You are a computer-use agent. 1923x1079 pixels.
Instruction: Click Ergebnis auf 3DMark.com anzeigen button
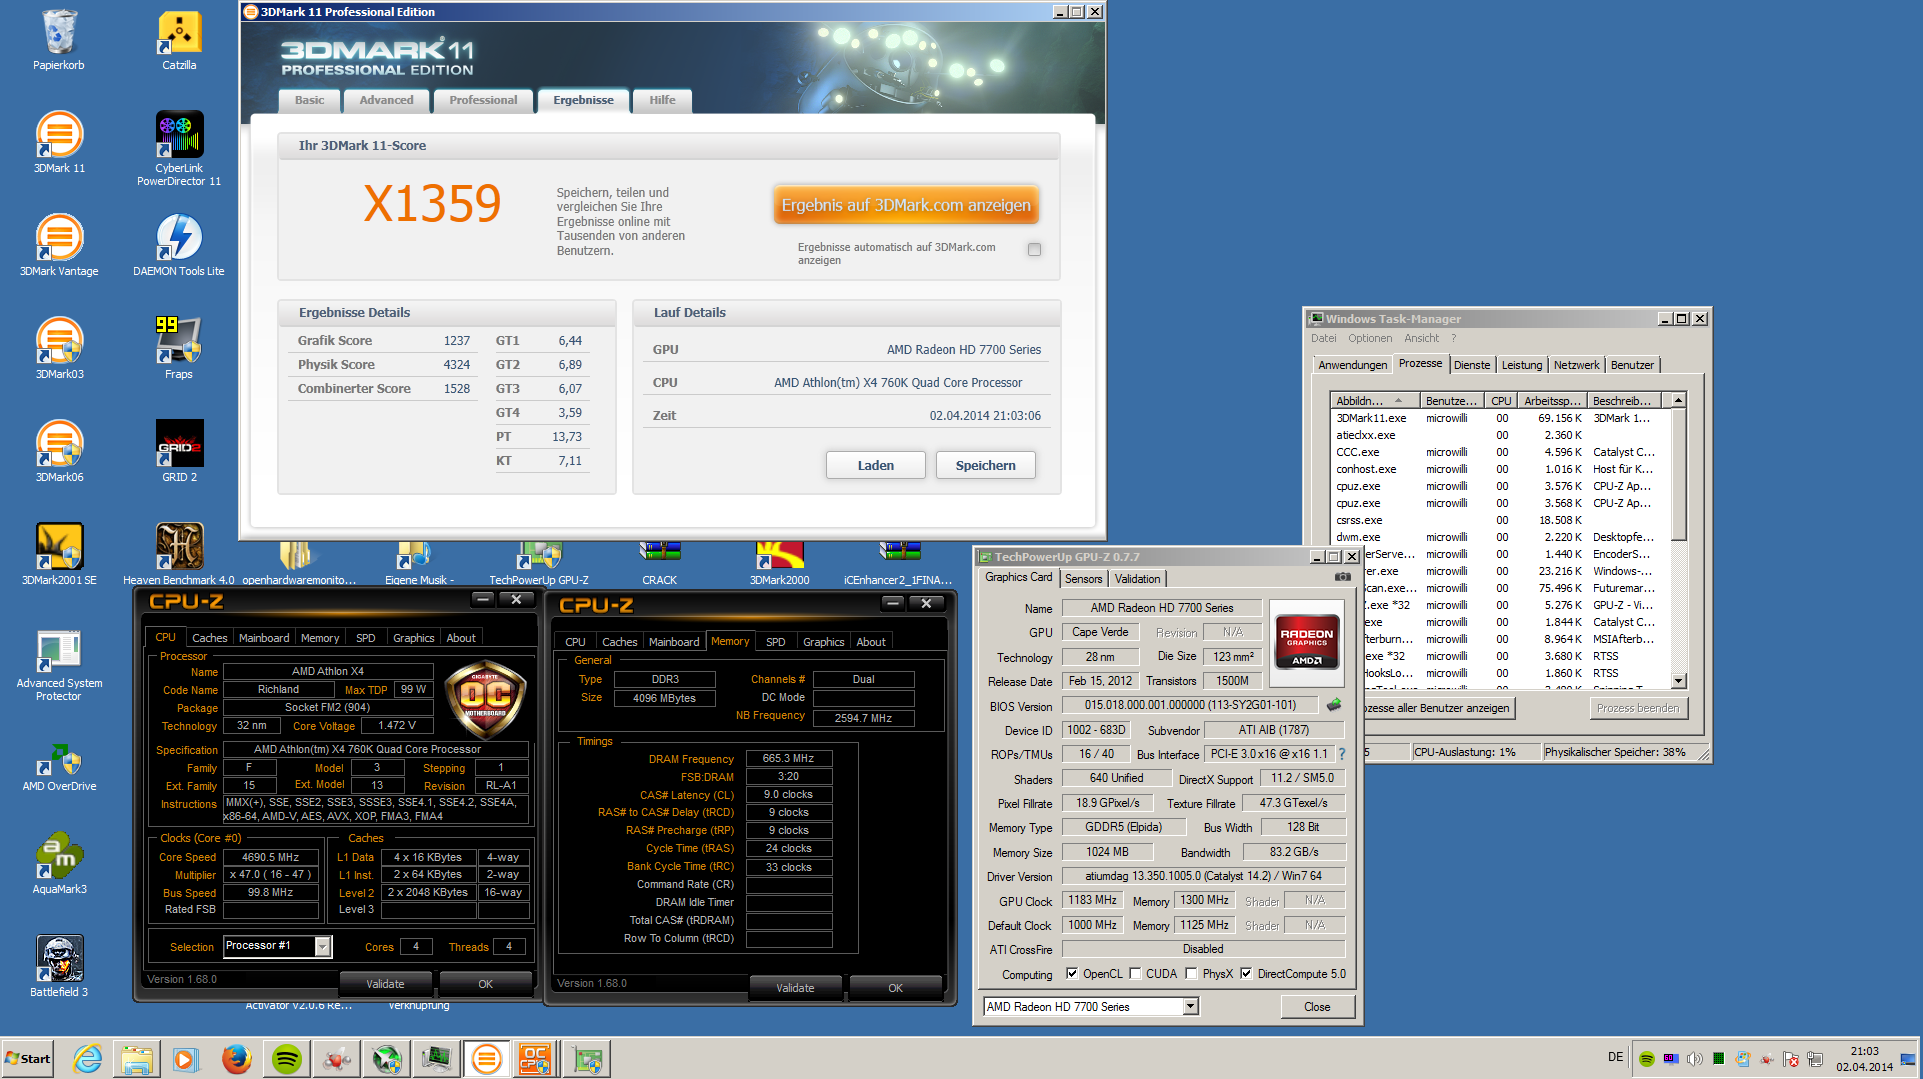coord(906,205)
